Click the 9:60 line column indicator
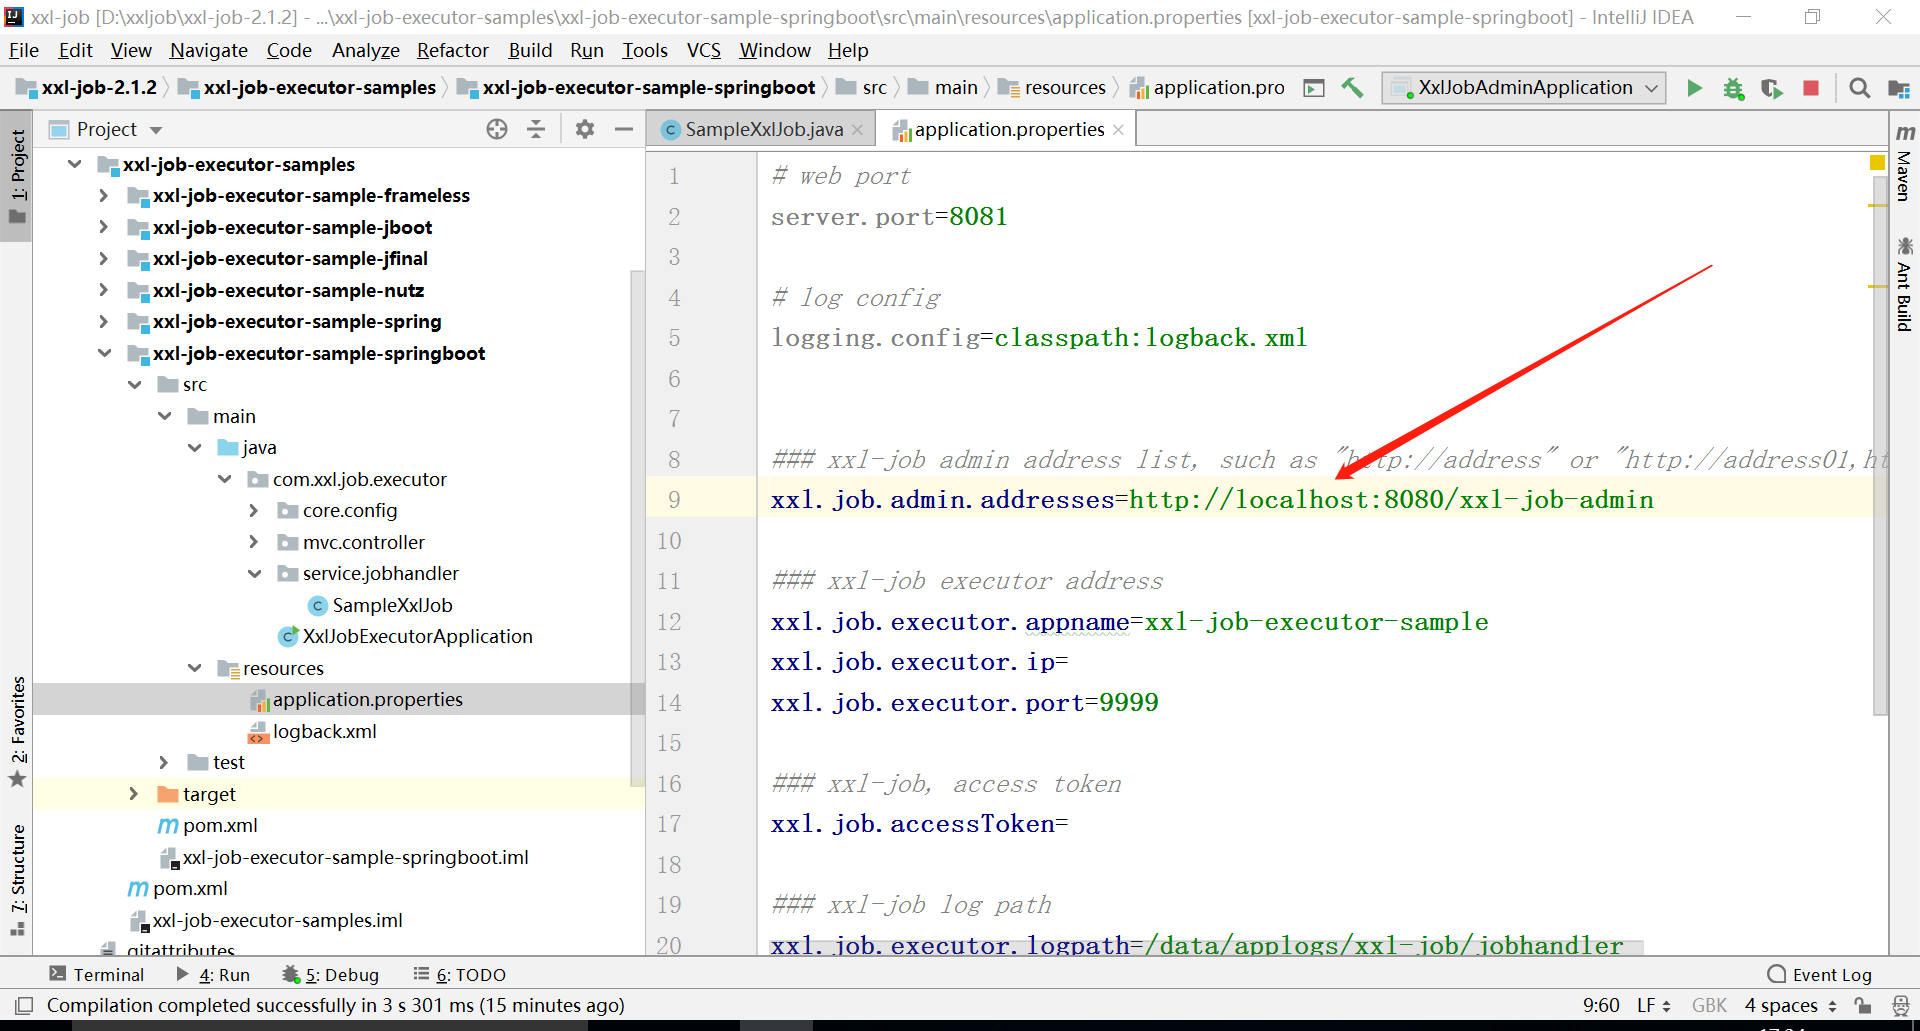 click(1601, 1005)
